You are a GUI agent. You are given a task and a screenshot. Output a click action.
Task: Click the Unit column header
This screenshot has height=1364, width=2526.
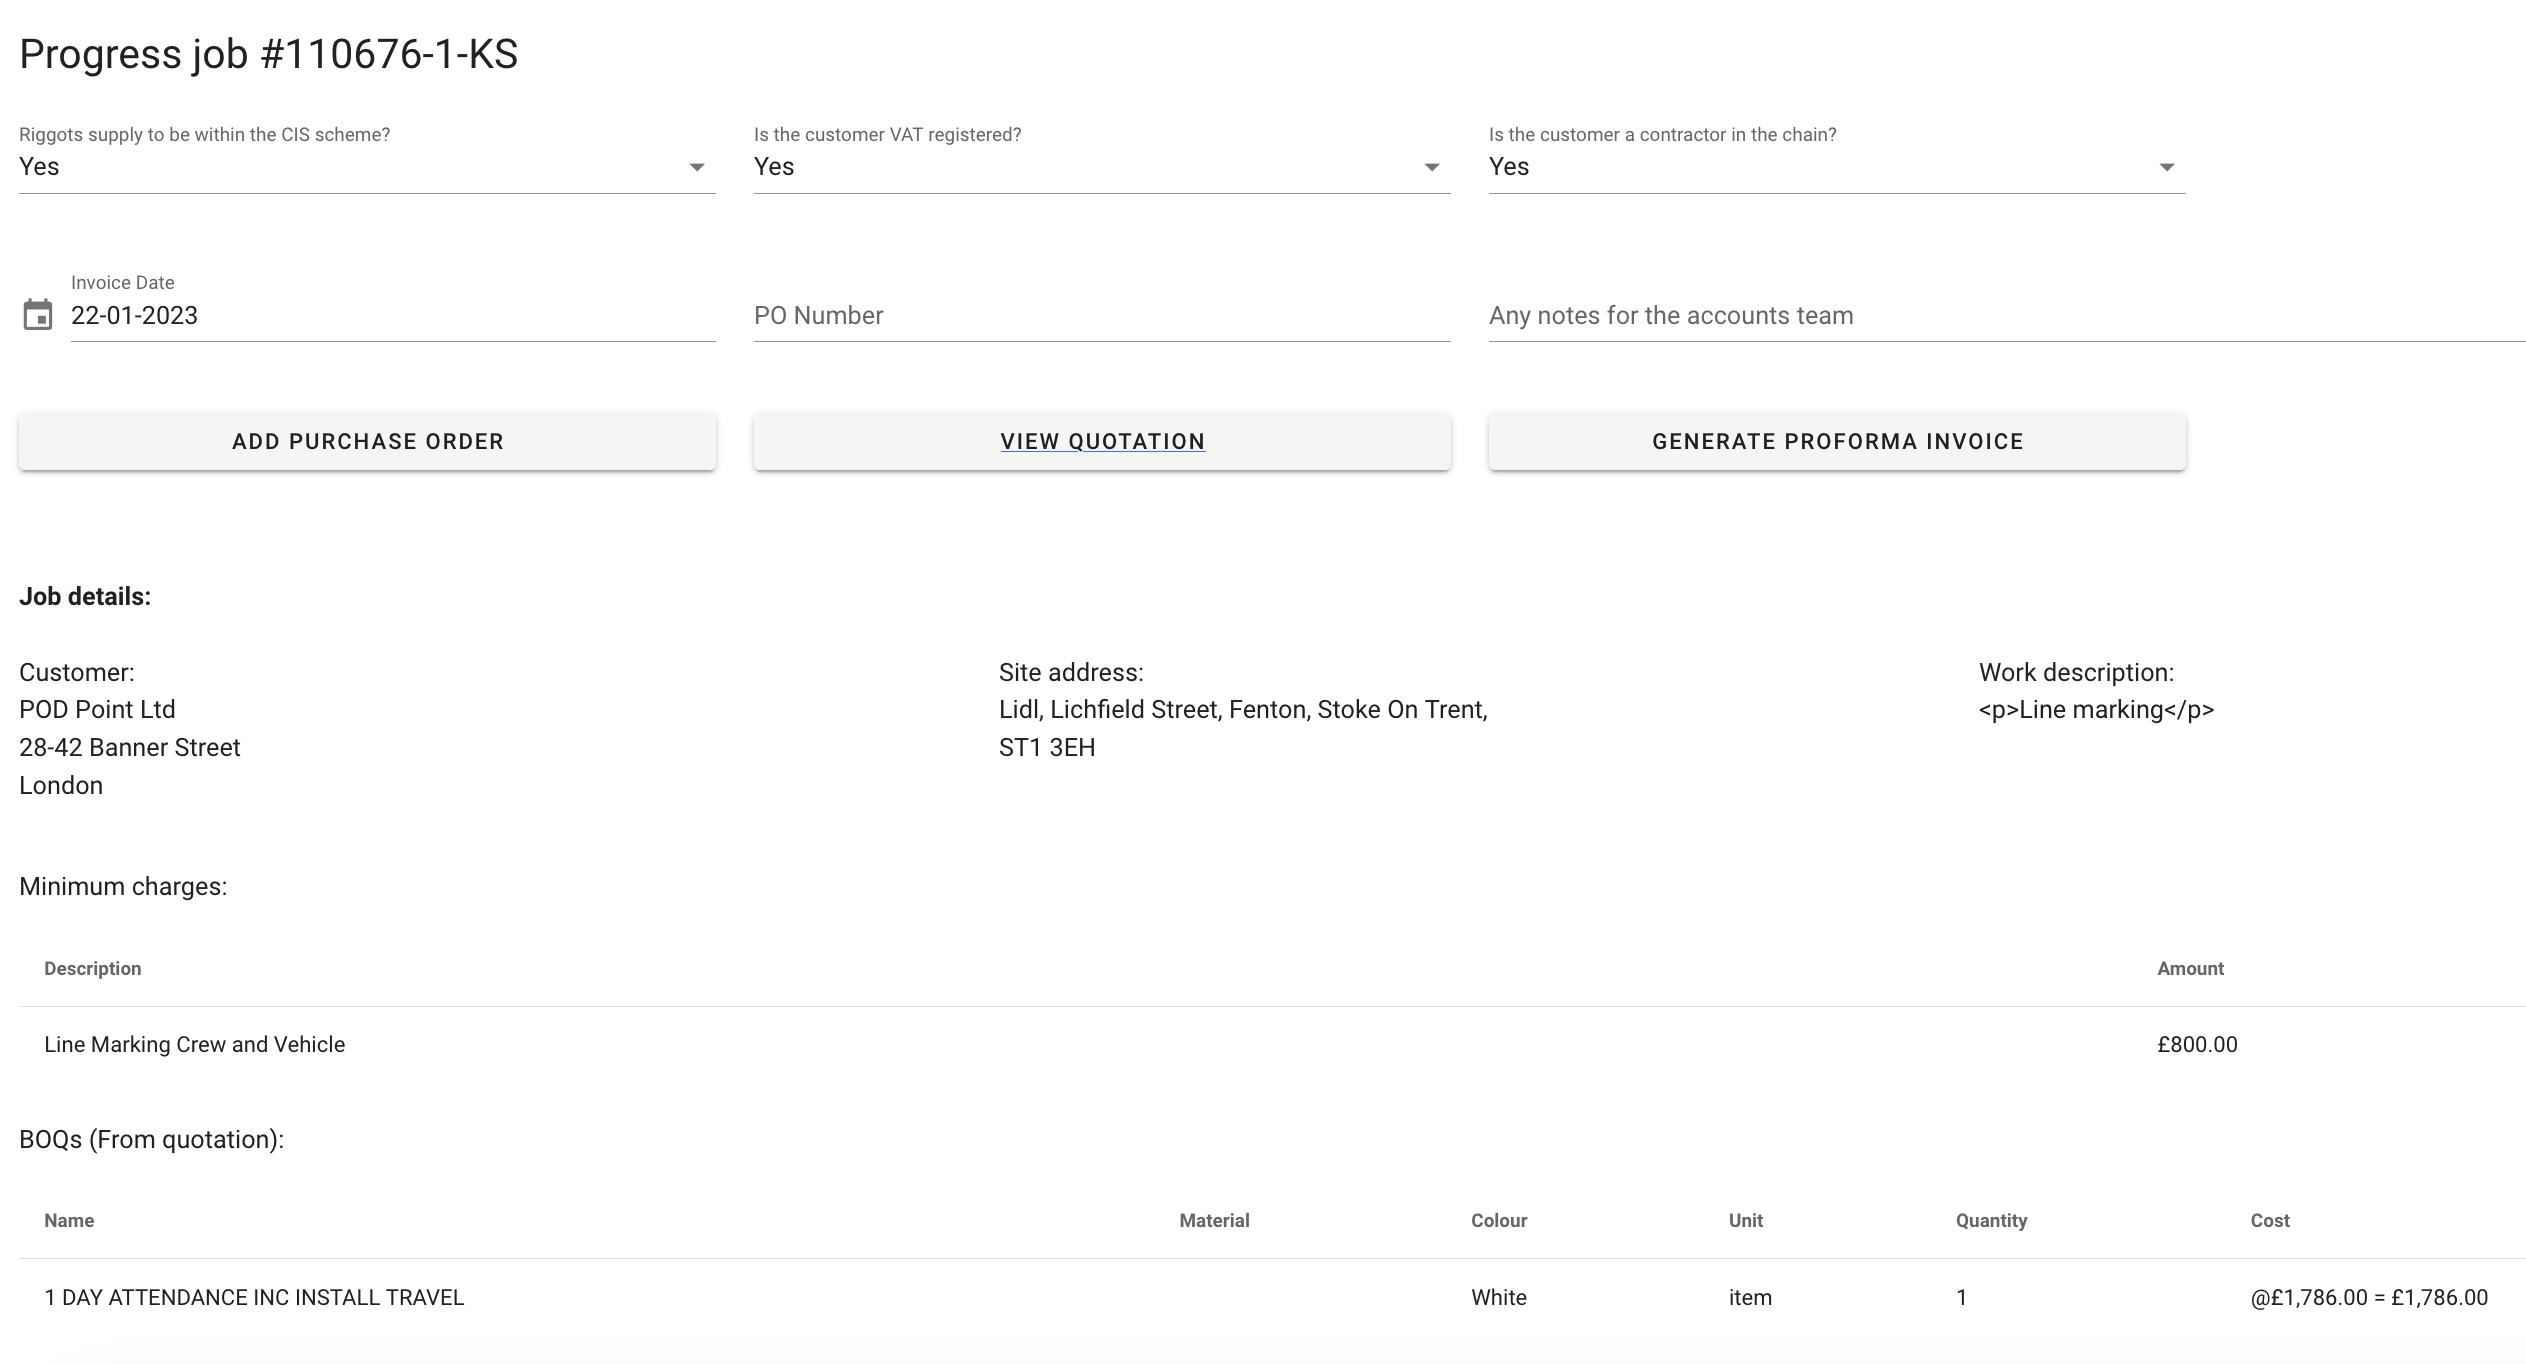(1745, 1221)
